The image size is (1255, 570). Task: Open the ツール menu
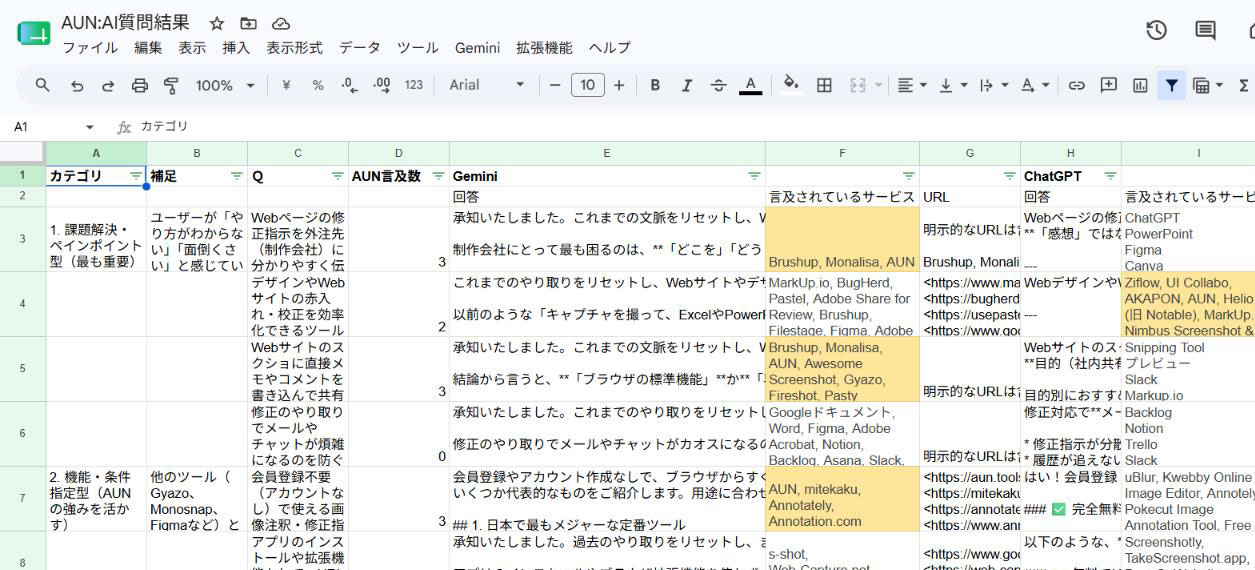pos(417,47)
